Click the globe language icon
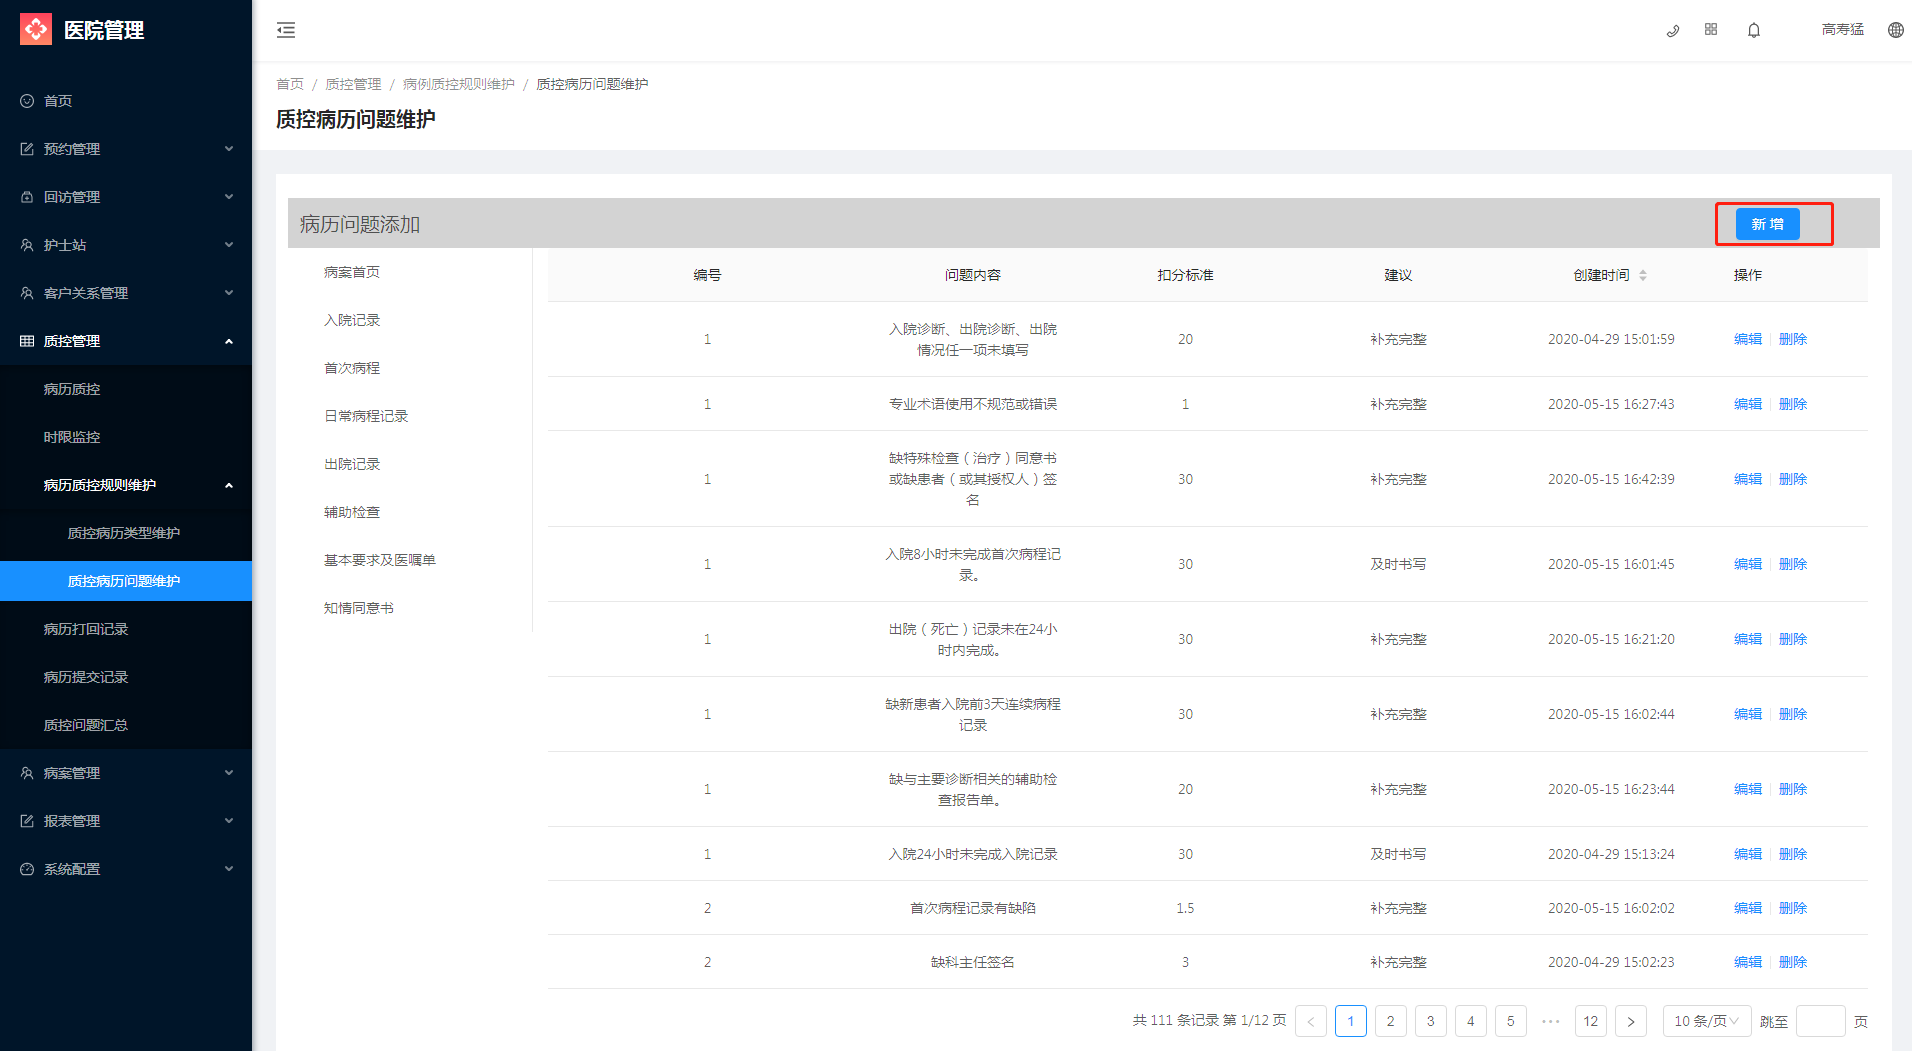 (1895, 30)
